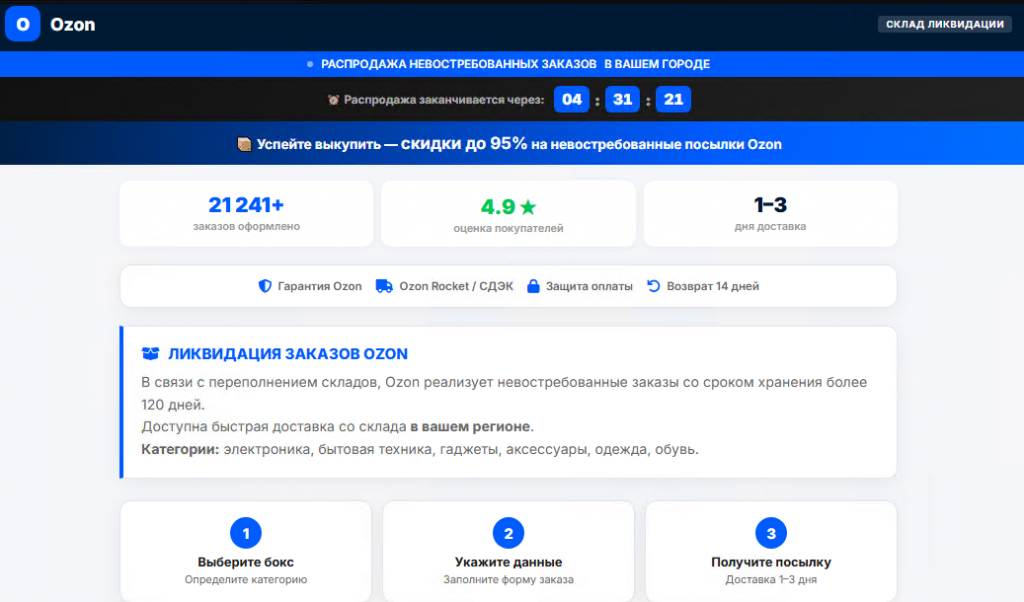
Task: Click the return arrow icon by Возврат
Action: pos(653,286)
